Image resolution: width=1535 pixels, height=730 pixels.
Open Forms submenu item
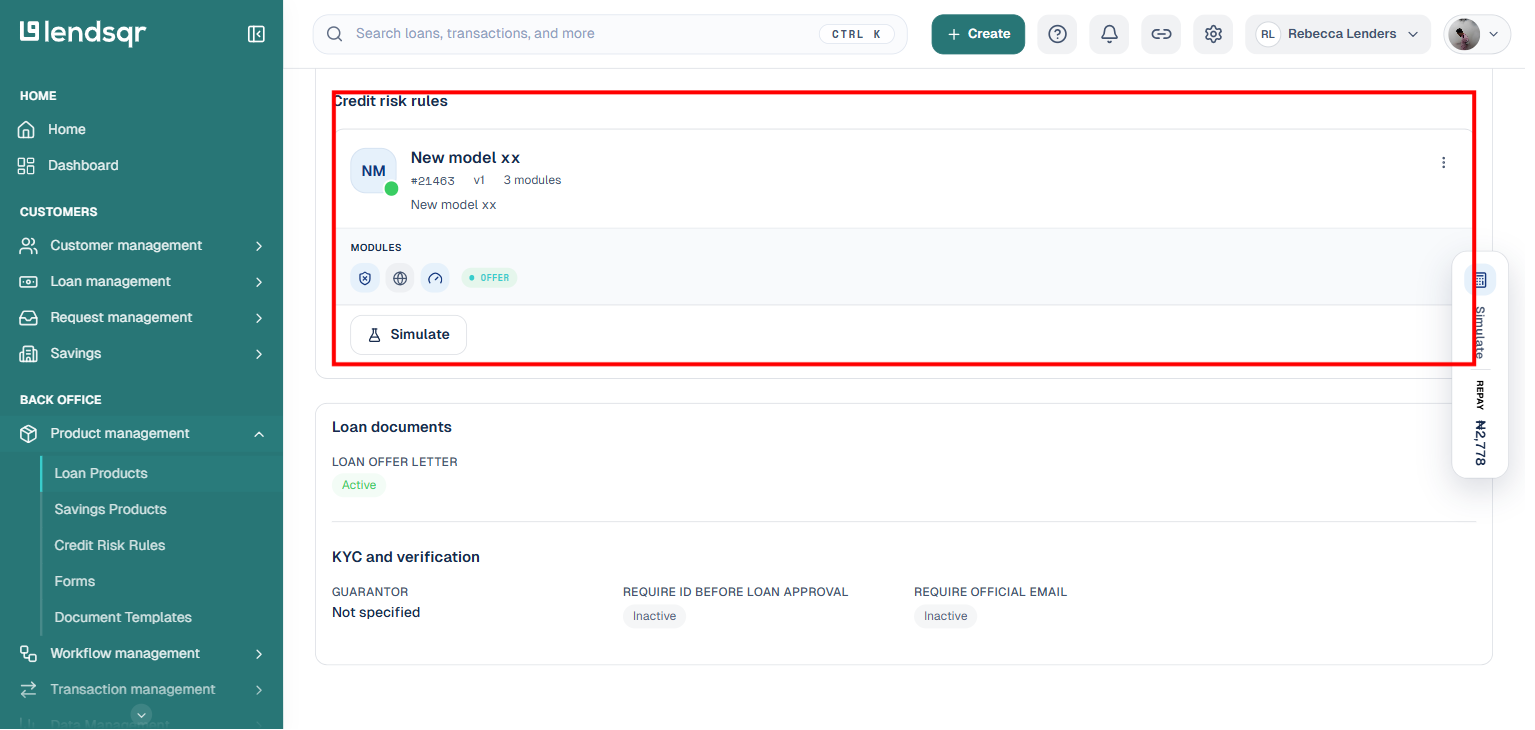click(75, 581)
